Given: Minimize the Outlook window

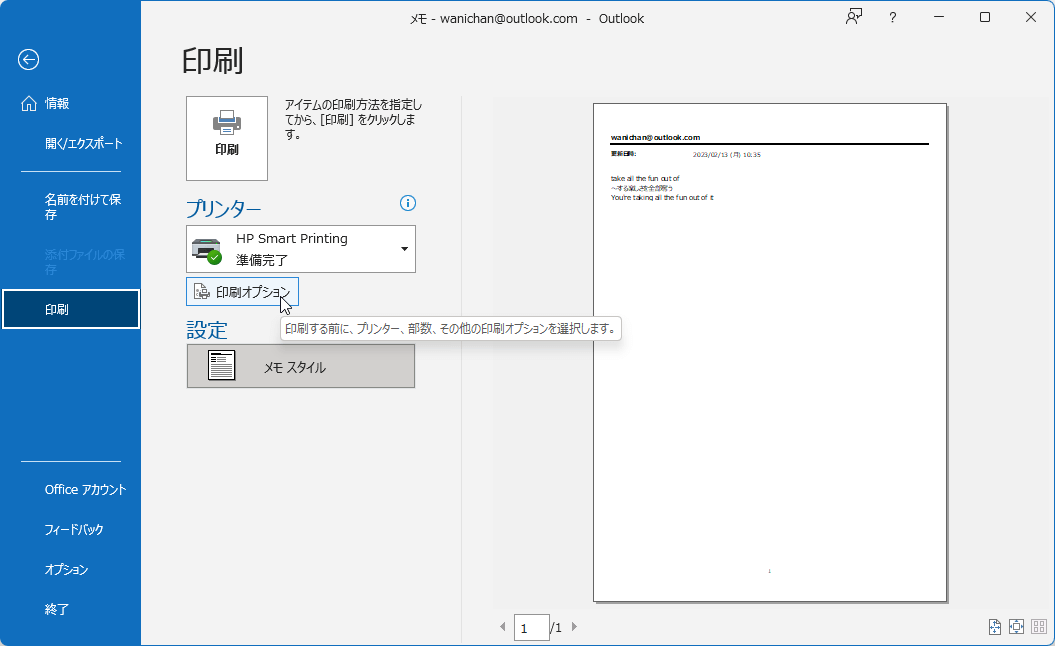Looking at the screenshot, I should 939,17.
